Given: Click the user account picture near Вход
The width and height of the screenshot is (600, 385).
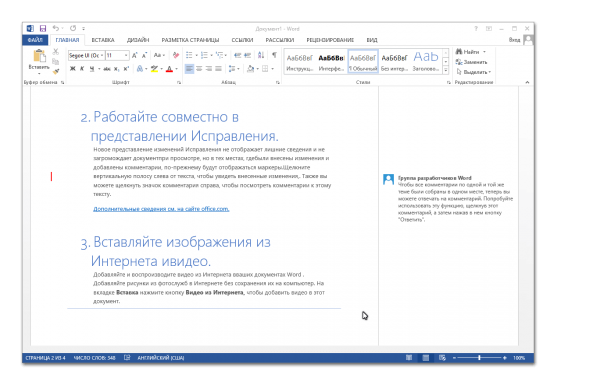Looking at the screenshot, I should point(528,40).
